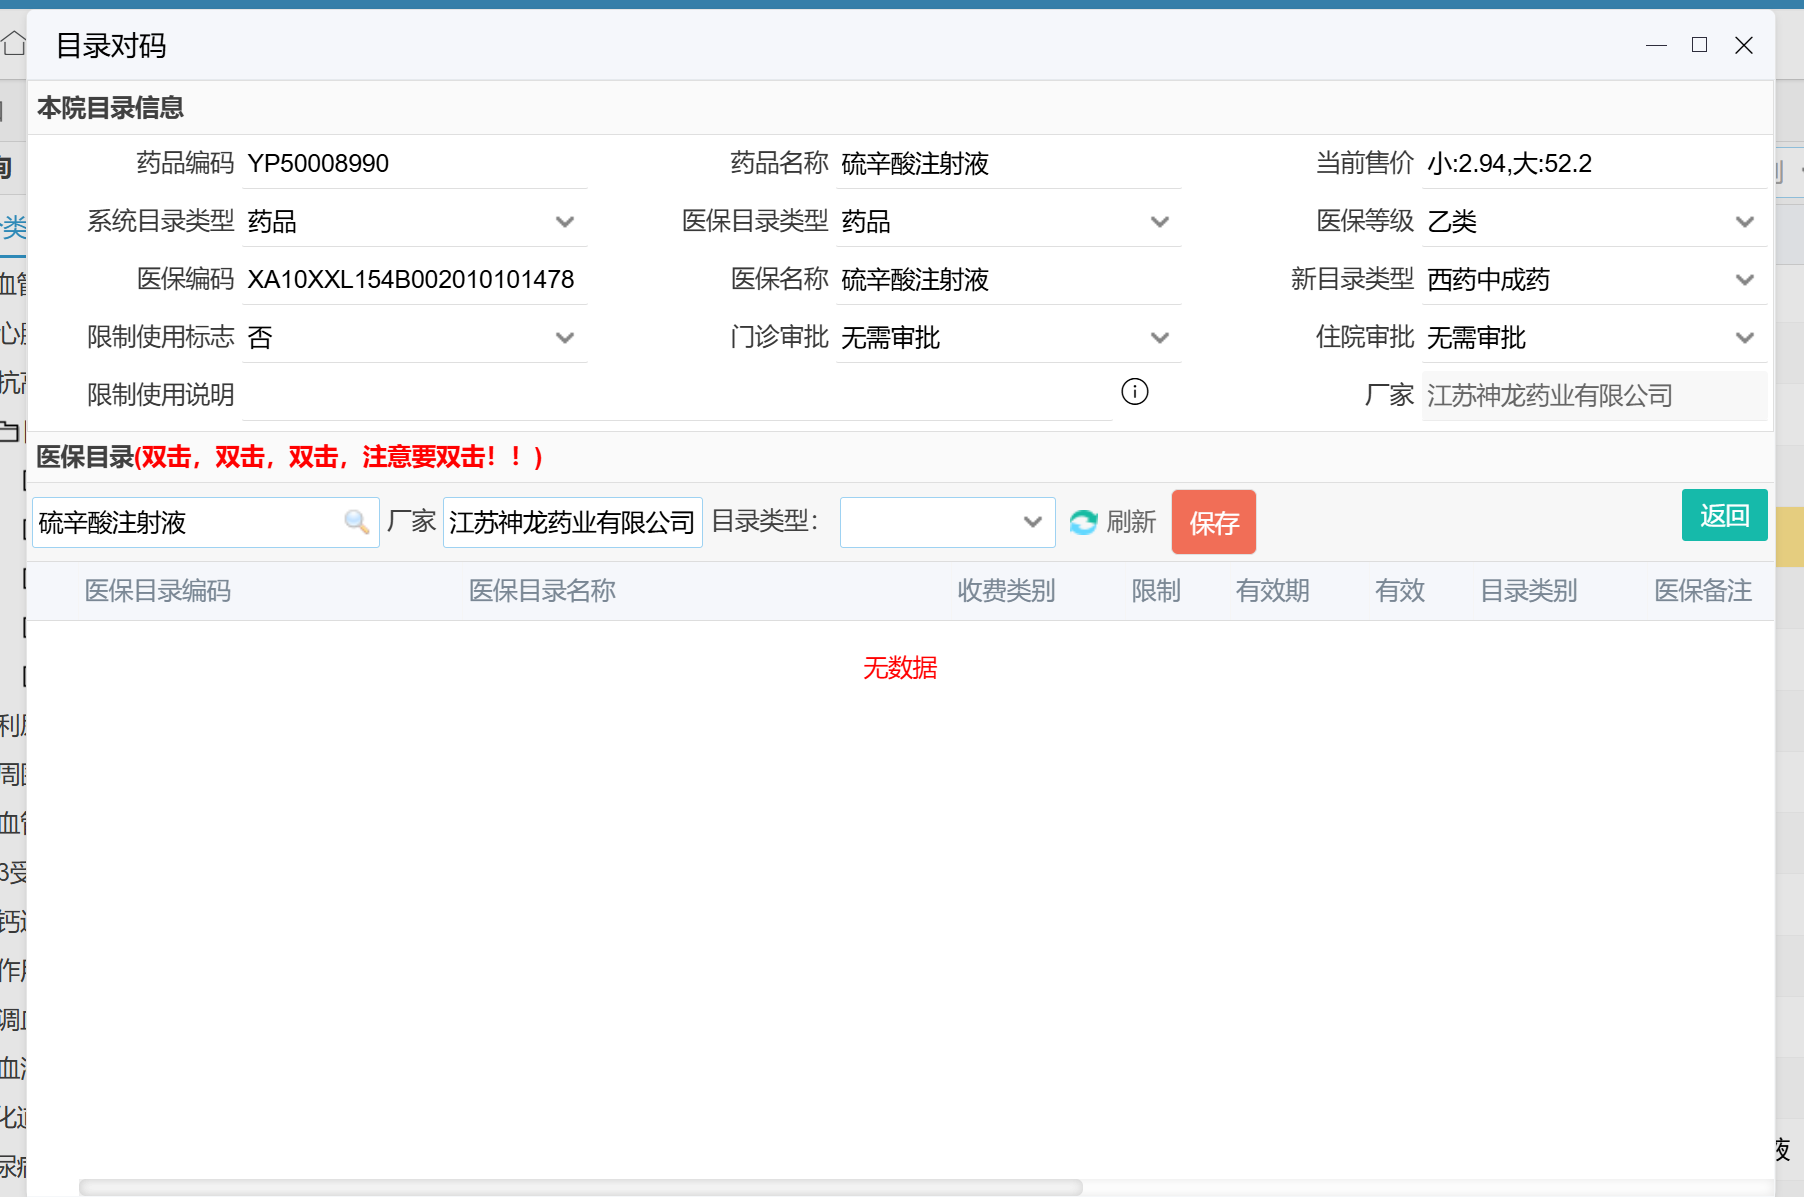This screenshot has height=1197, width=1804.
Task: Expand the 系统目录类型 dropdown
Action: point(564,222)
